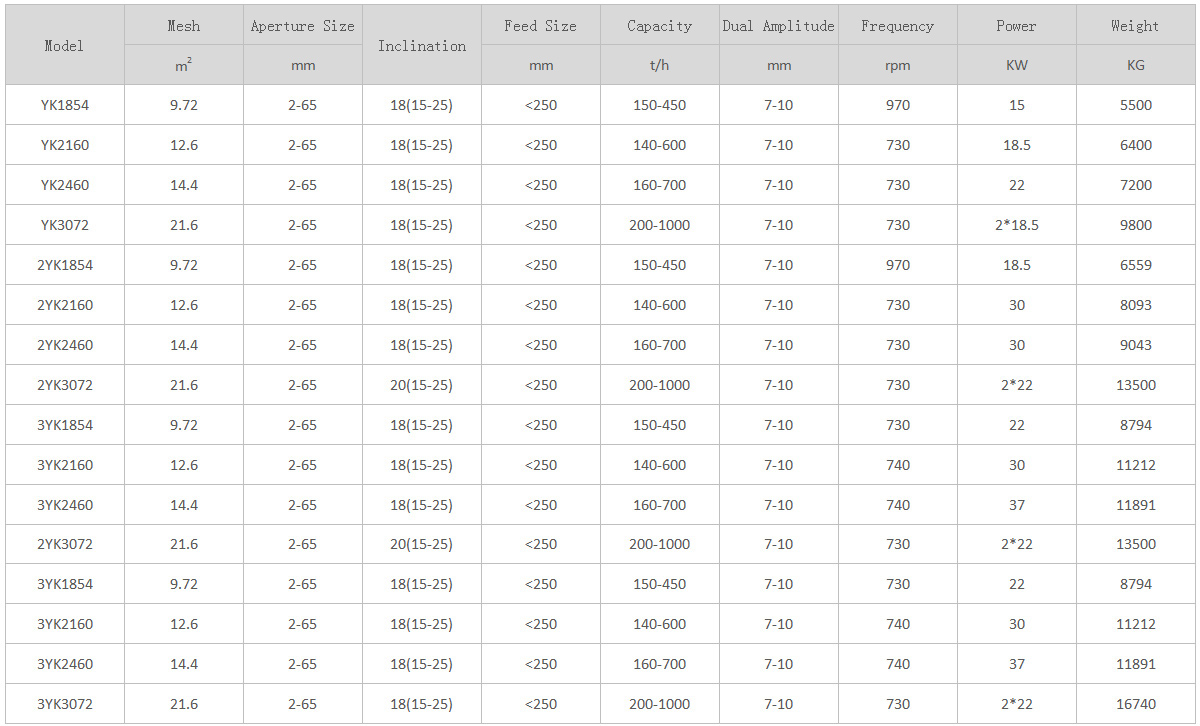
Task: Click the Model column header
Action: click(x=64, y=46)
